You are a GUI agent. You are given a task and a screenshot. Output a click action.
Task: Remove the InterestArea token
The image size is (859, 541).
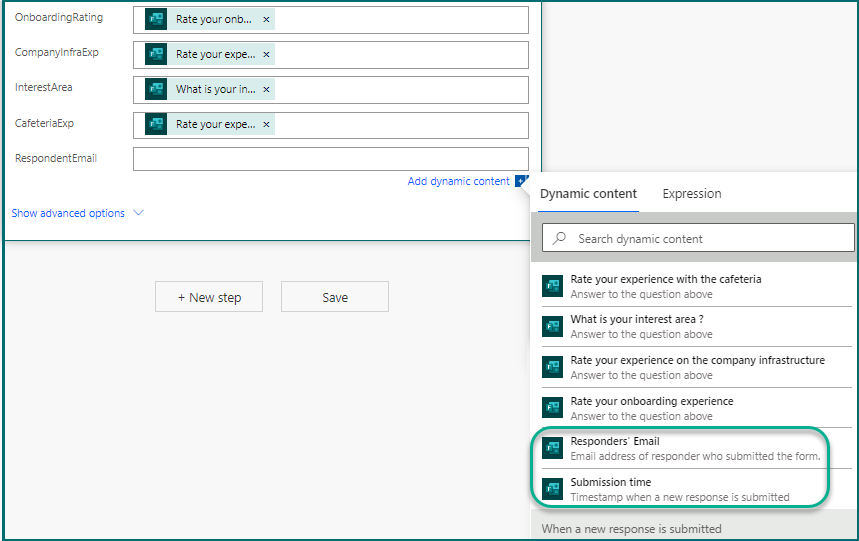coord(266,90)
